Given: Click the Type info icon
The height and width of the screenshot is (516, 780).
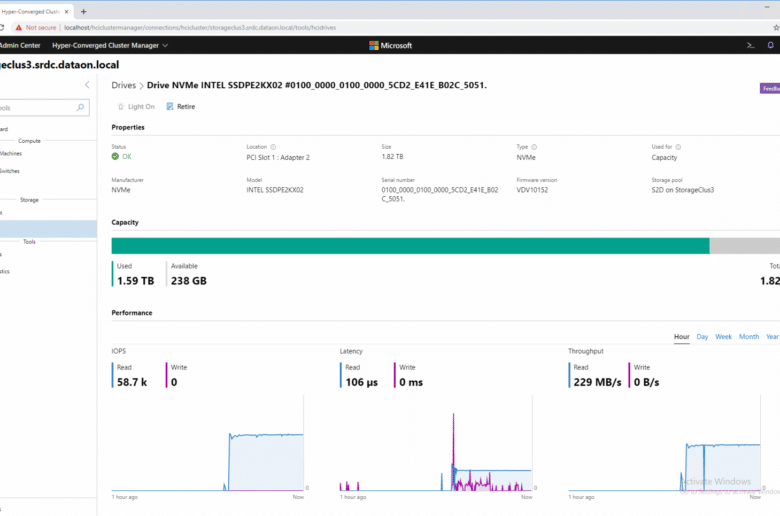Looking at the screenshot, I should click(x=534, y=147).
